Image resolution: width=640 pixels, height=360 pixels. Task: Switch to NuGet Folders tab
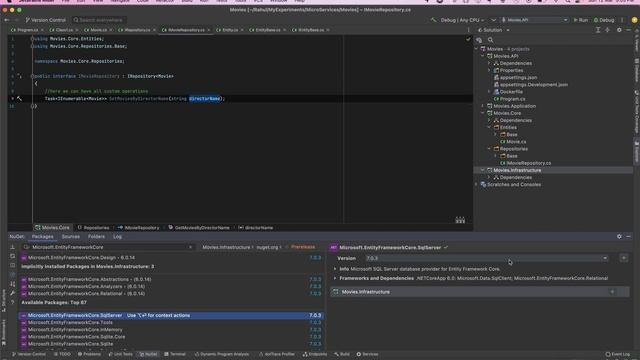coord(96,237)
